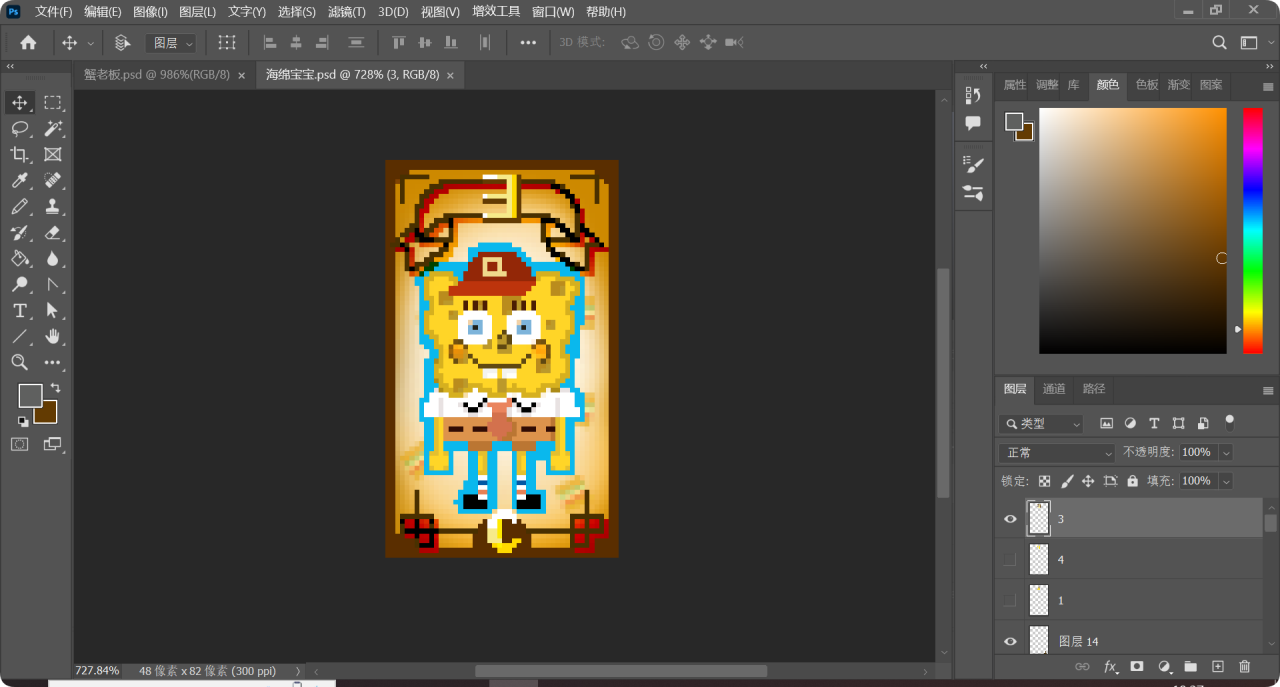This screenshot has height=687, width=1280.
Task: Hide layer 3 using eye icon
Action: [x=1010, y=519]
